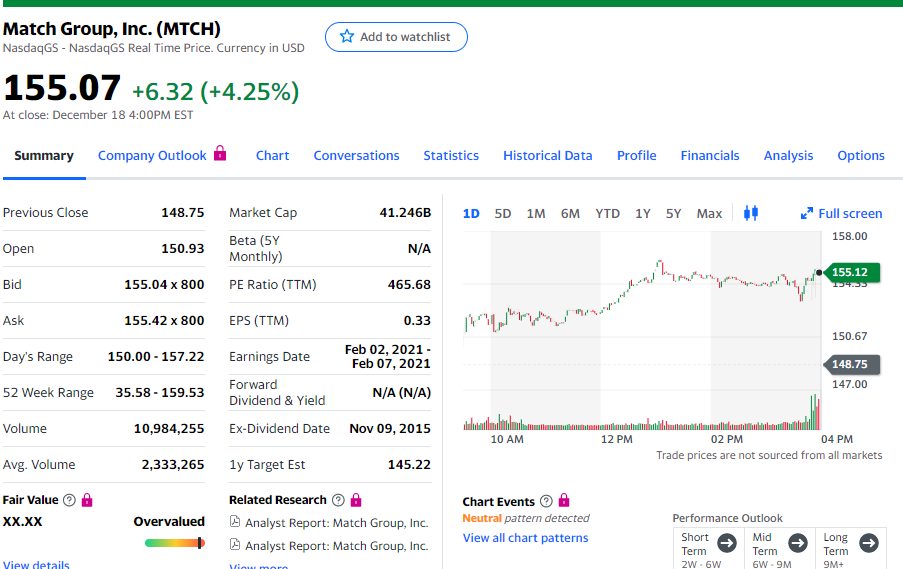The height and width of the screenshot is (569, 903).
Task: Go to the Financials tab
Action: point(710,155)
